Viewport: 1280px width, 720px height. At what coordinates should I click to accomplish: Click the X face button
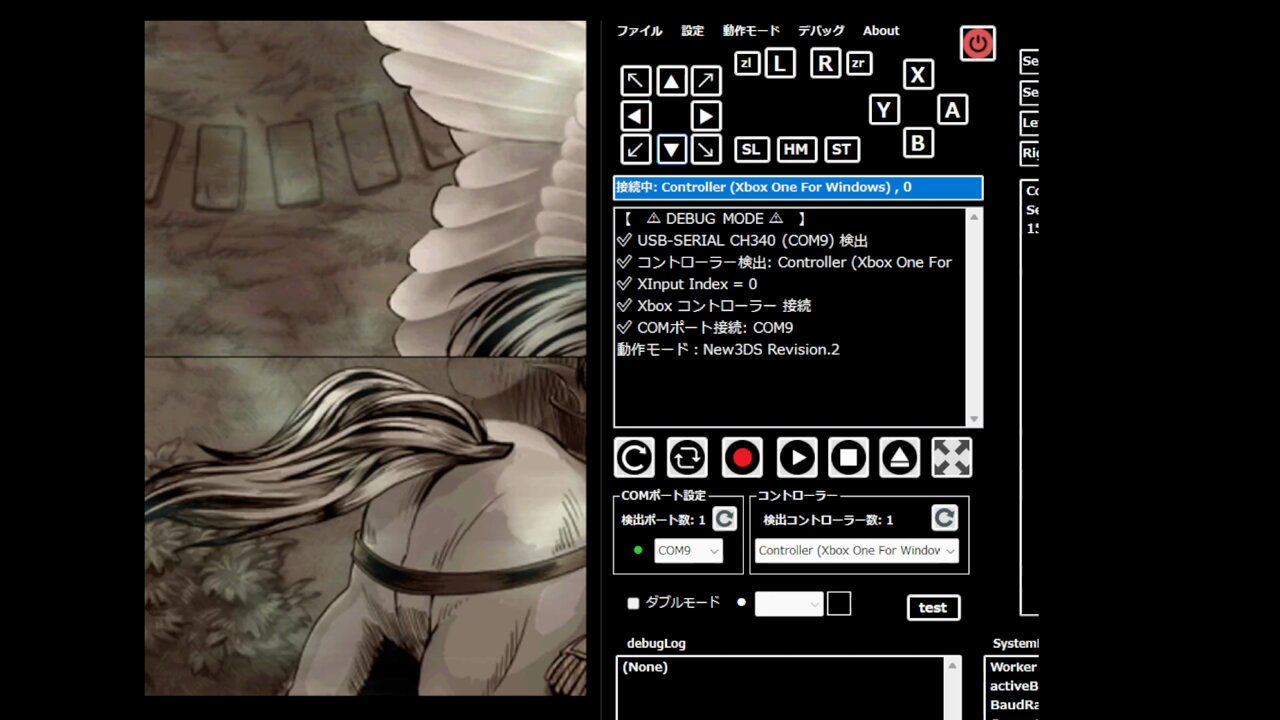[918, 75]
